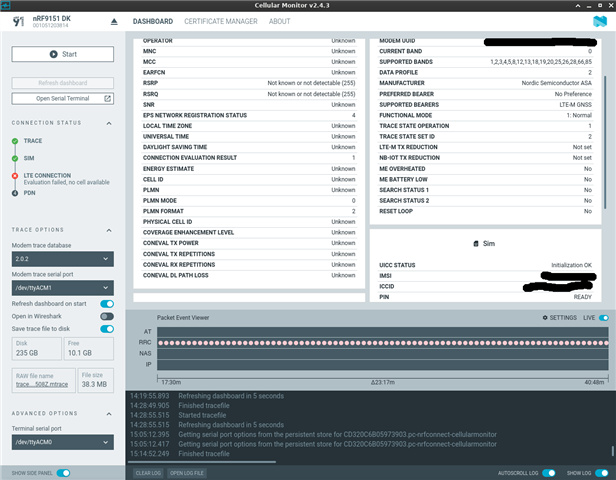Image resolution: width=616 pixels, height=480 pixels.
Task: Click the FUNCTIONAL MODE 1: Normal value
Action: [579, 115]
